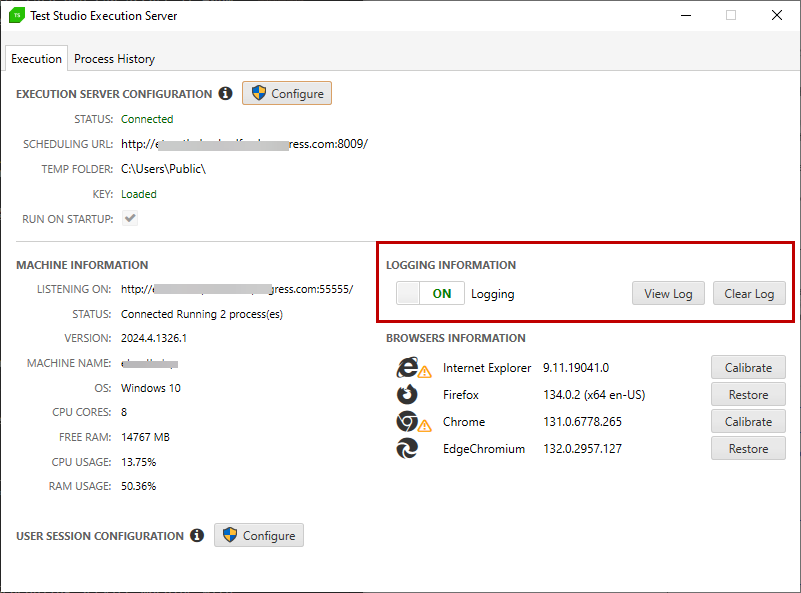Viewport: 801px width, 593px height.
Task: Click the Logging Information heading
Action: pyautogui.click(x=451, y=265)
